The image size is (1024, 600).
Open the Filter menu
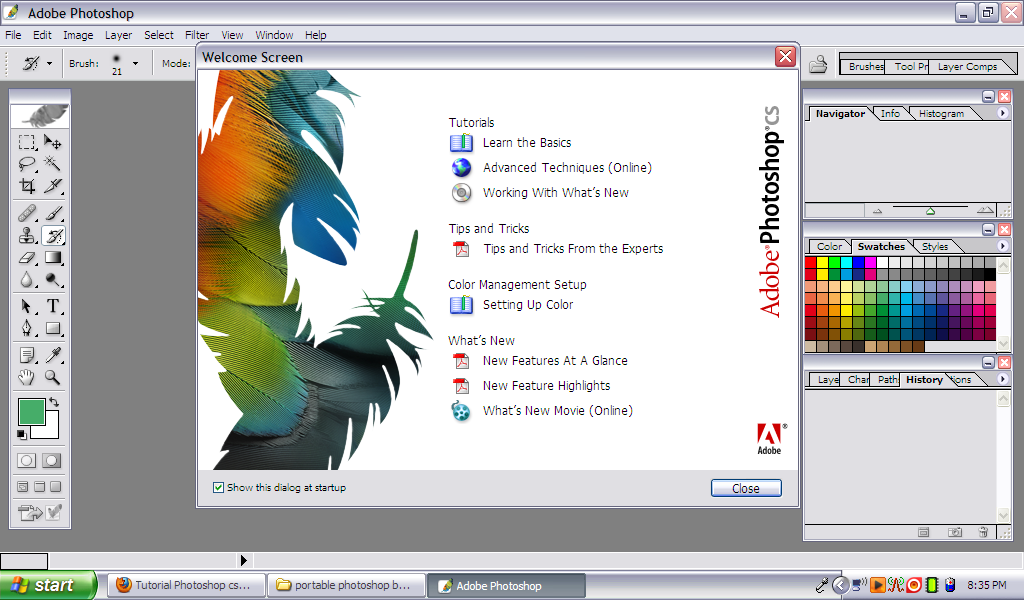click(197, 35)
